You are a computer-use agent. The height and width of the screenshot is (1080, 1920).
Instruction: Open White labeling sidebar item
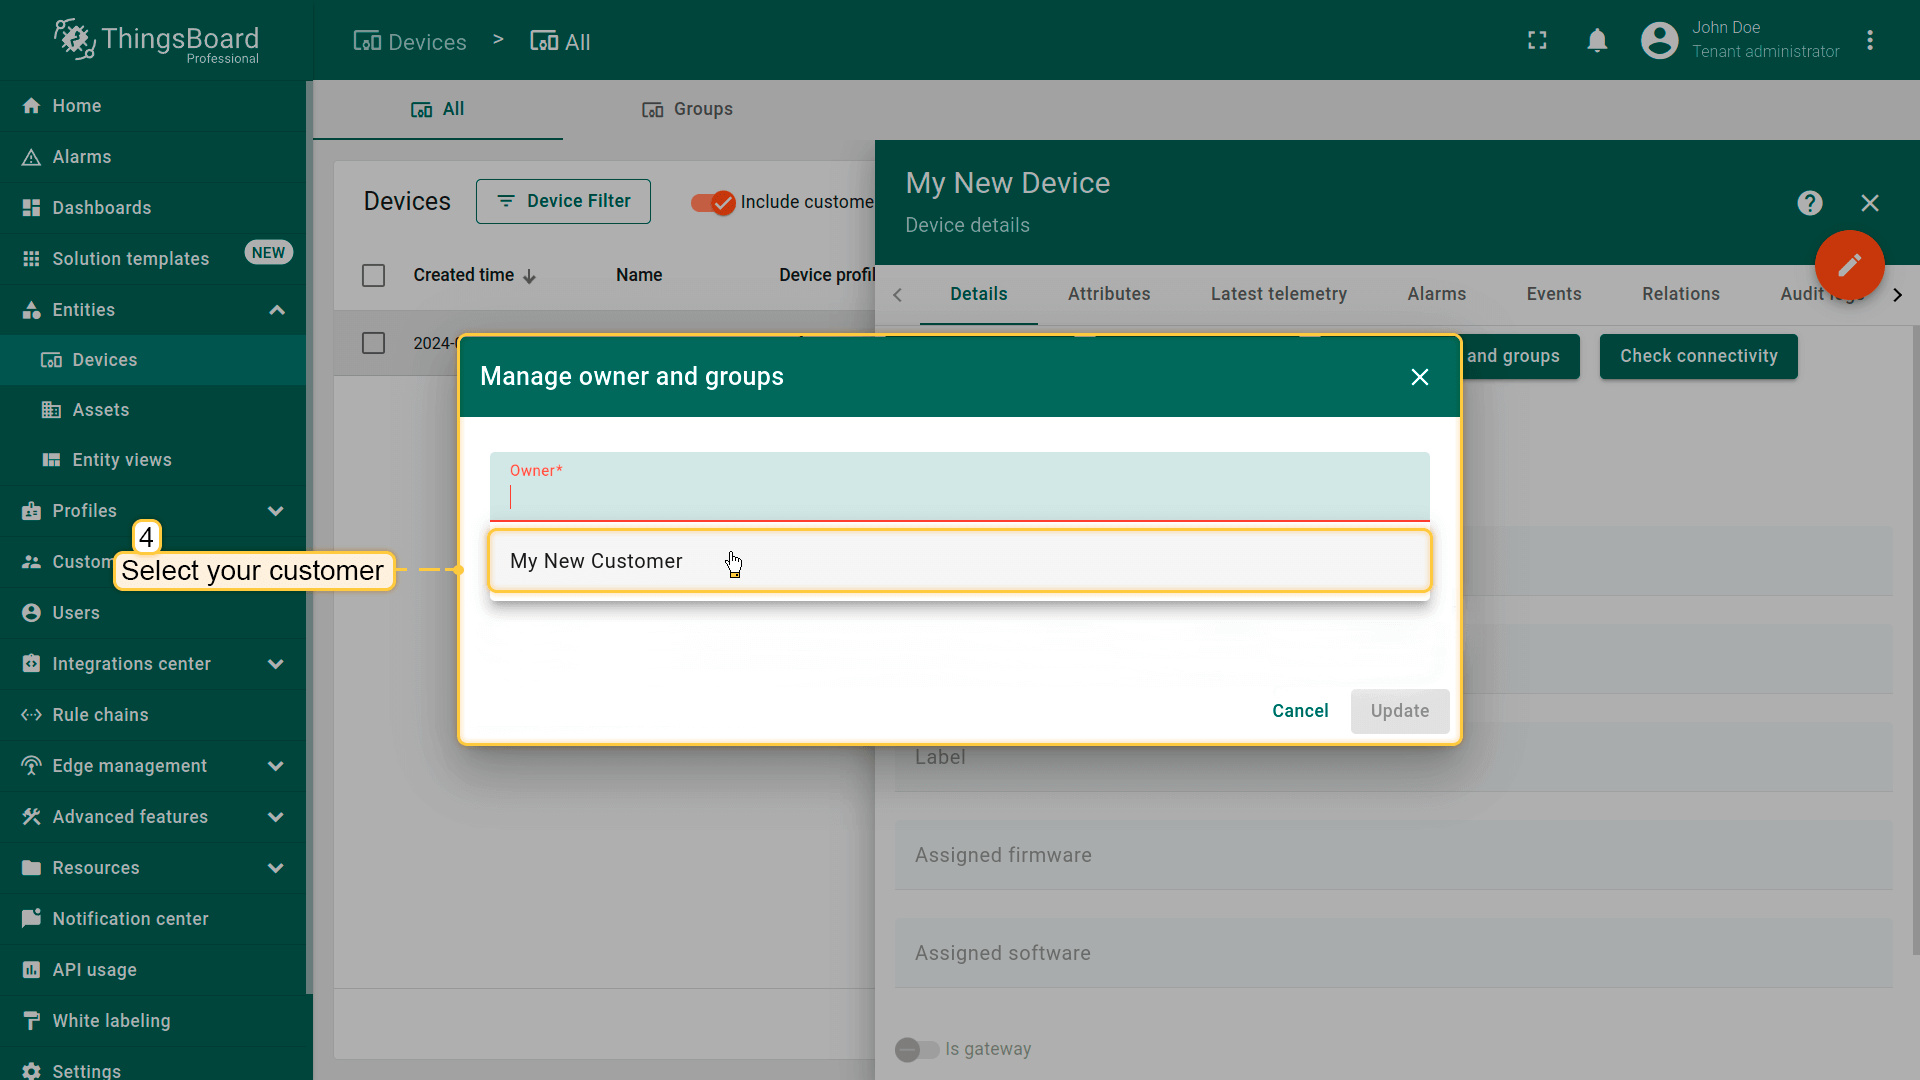click(x=111, y=1021)
